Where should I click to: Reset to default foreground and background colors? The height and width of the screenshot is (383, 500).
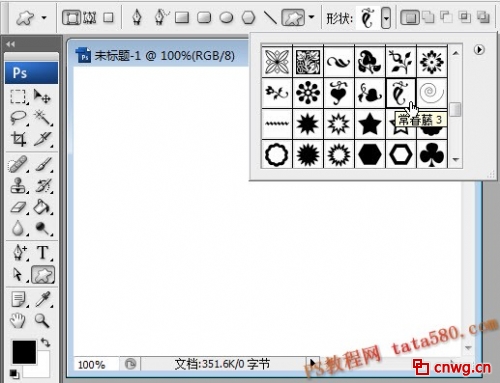pyautogui.click(x=14, y=374)
